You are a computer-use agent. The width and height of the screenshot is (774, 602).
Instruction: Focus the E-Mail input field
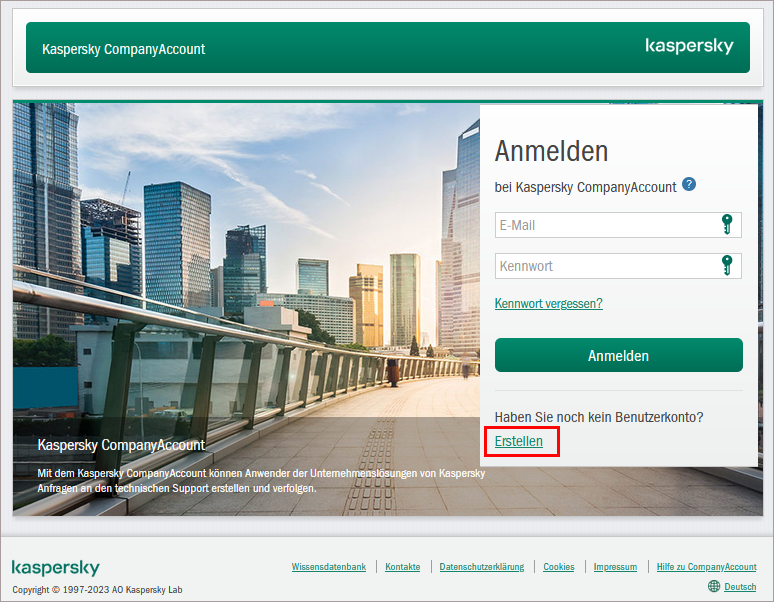618,225
